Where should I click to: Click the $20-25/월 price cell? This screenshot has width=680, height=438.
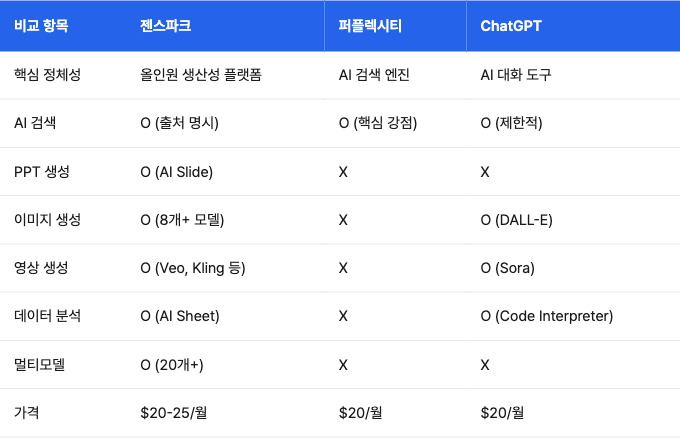[173, 412]
